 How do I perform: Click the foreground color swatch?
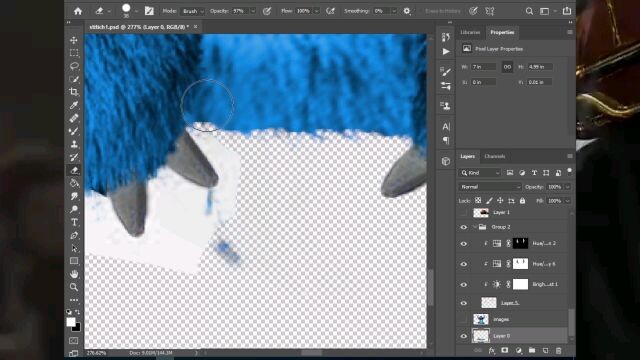71,322
